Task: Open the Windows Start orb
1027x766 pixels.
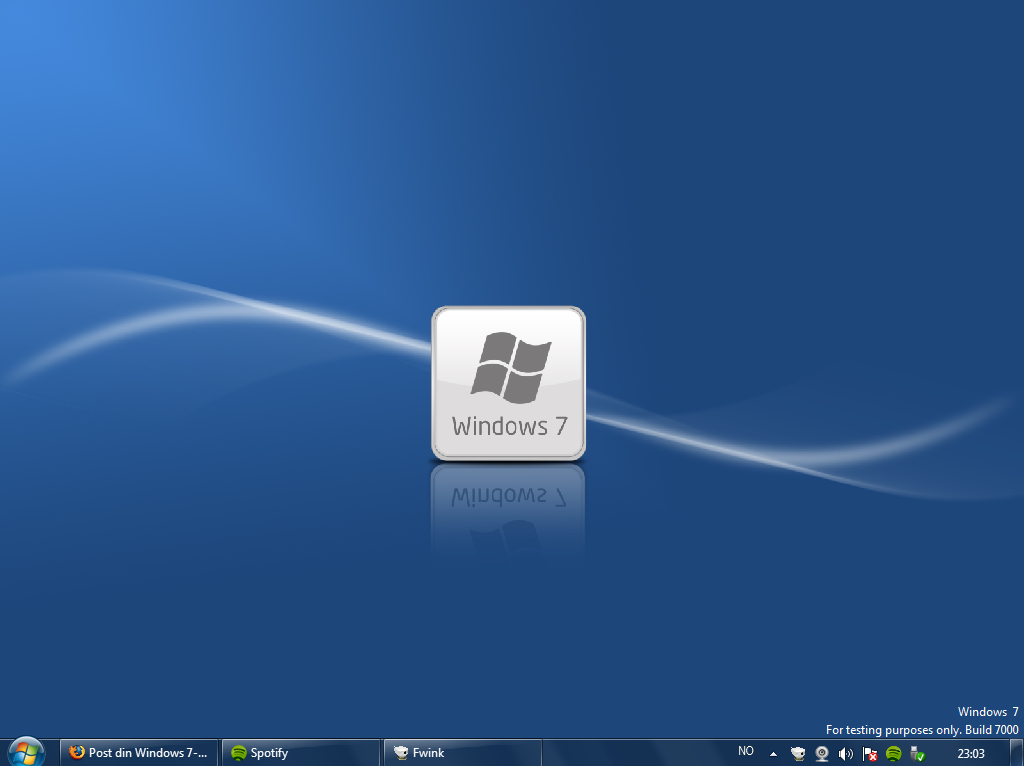Action: [x=26, y=752]
